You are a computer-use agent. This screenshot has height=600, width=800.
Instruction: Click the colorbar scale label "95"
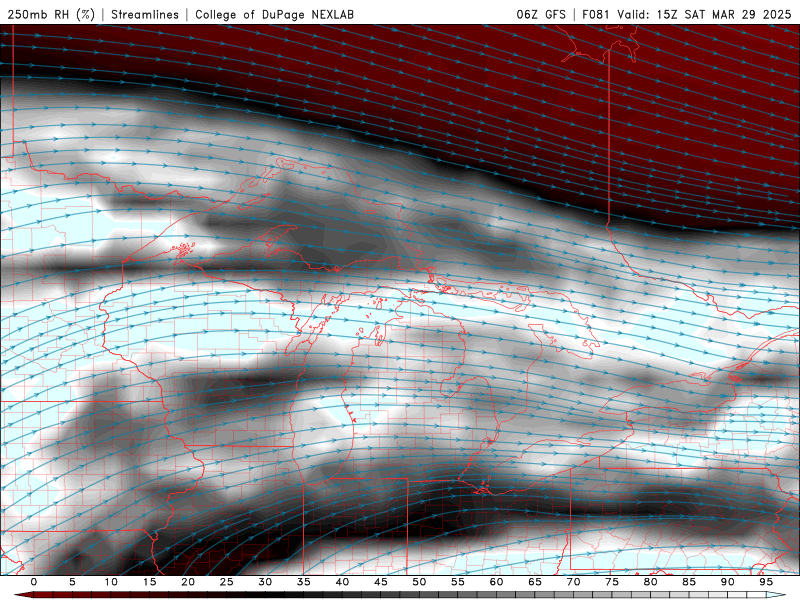coord(766,582)
